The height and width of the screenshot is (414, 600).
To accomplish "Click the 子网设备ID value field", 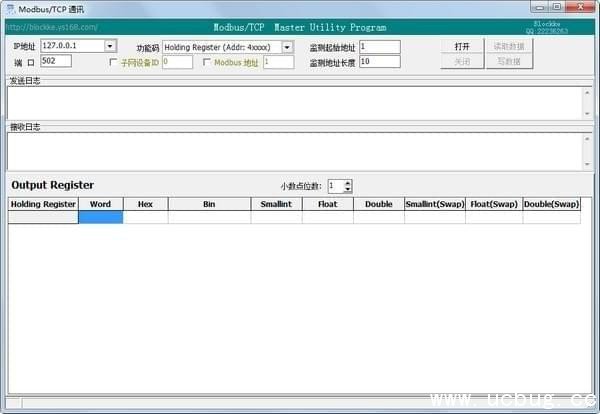I will pos(177,62).
